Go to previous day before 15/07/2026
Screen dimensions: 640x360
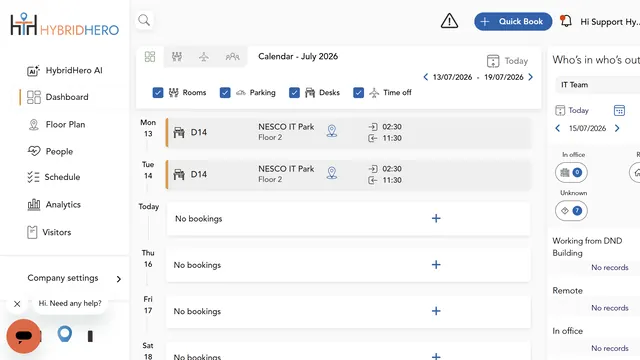click(558, 128)
